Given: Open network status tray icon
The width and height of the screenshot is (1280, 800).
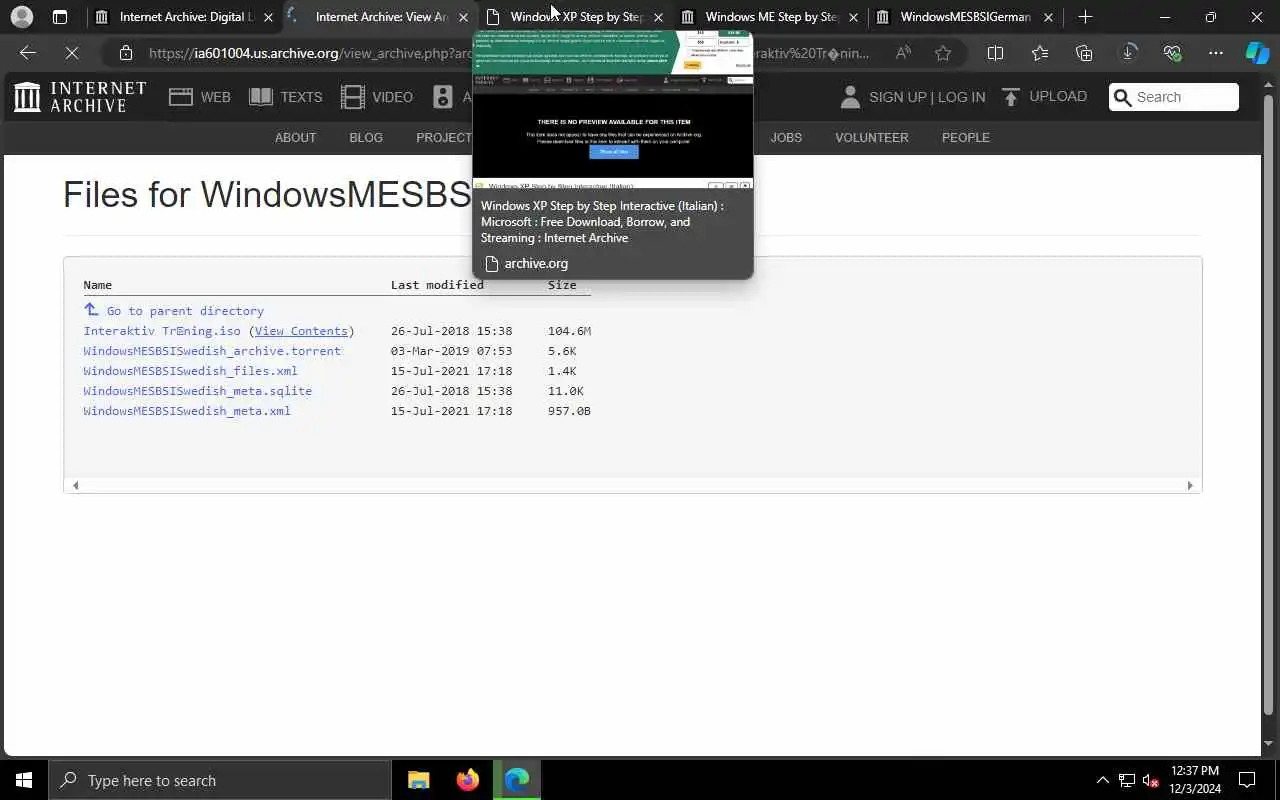Looking at the screenshot, I should pos(1127,780).
